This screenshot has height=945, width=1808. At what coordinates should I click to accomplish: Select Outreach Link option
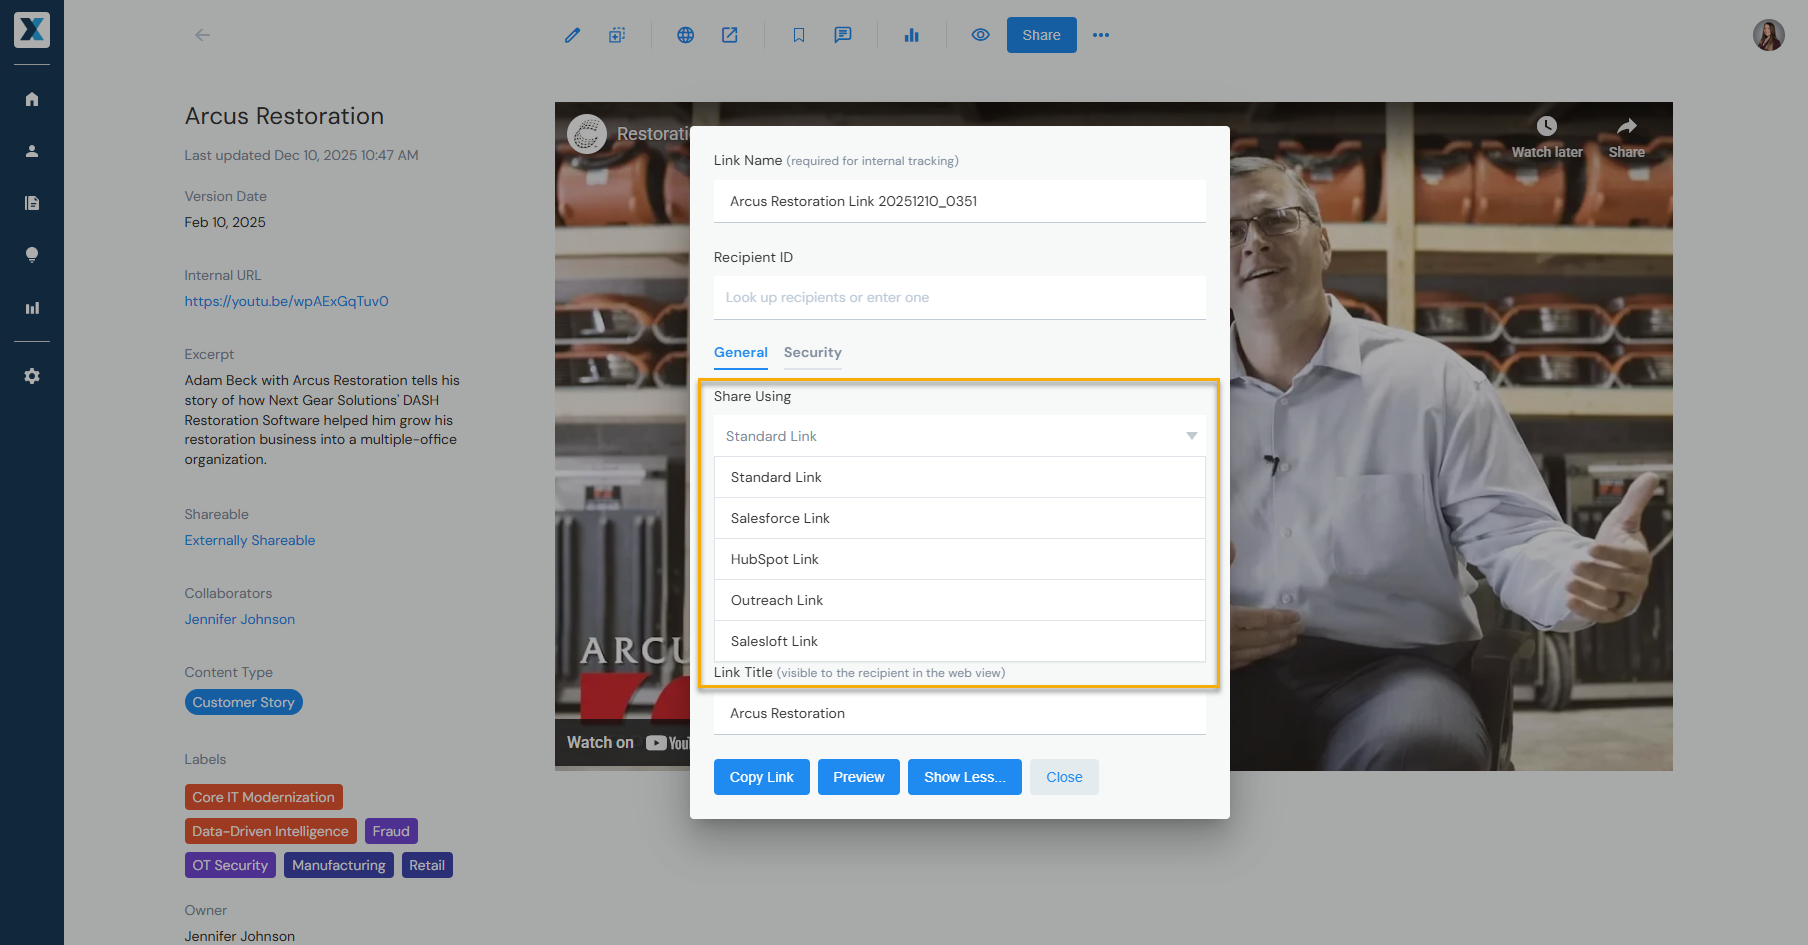pos(960,601)
